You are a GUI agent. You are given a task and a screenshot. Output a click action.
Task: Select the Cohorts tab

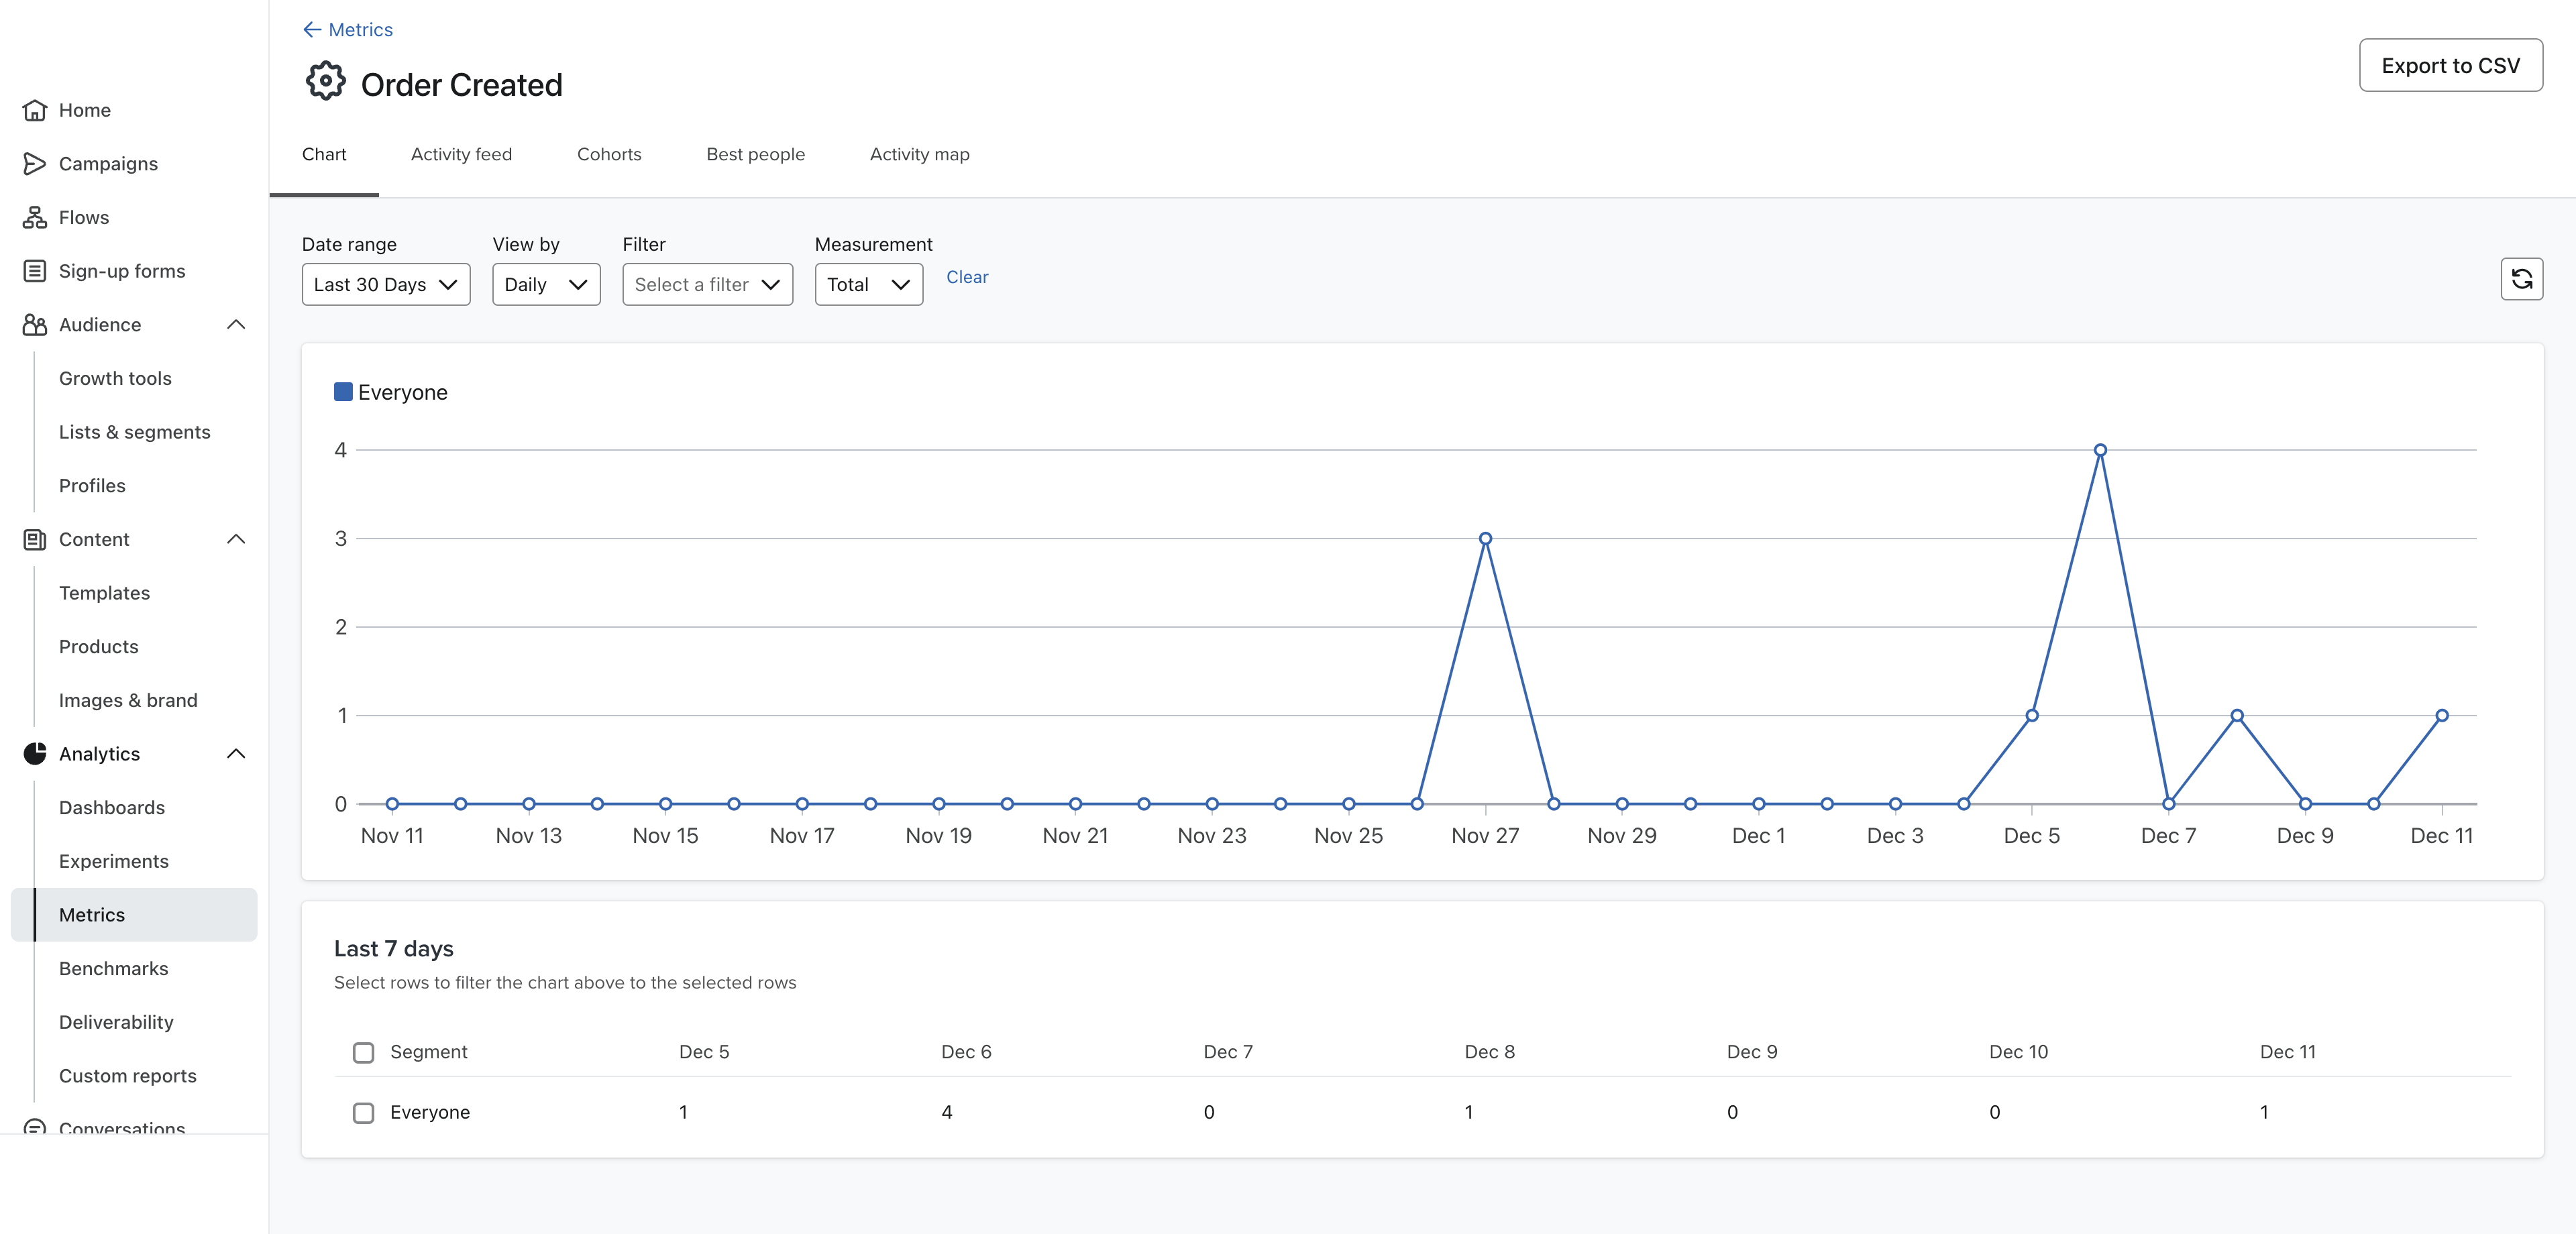610,153
